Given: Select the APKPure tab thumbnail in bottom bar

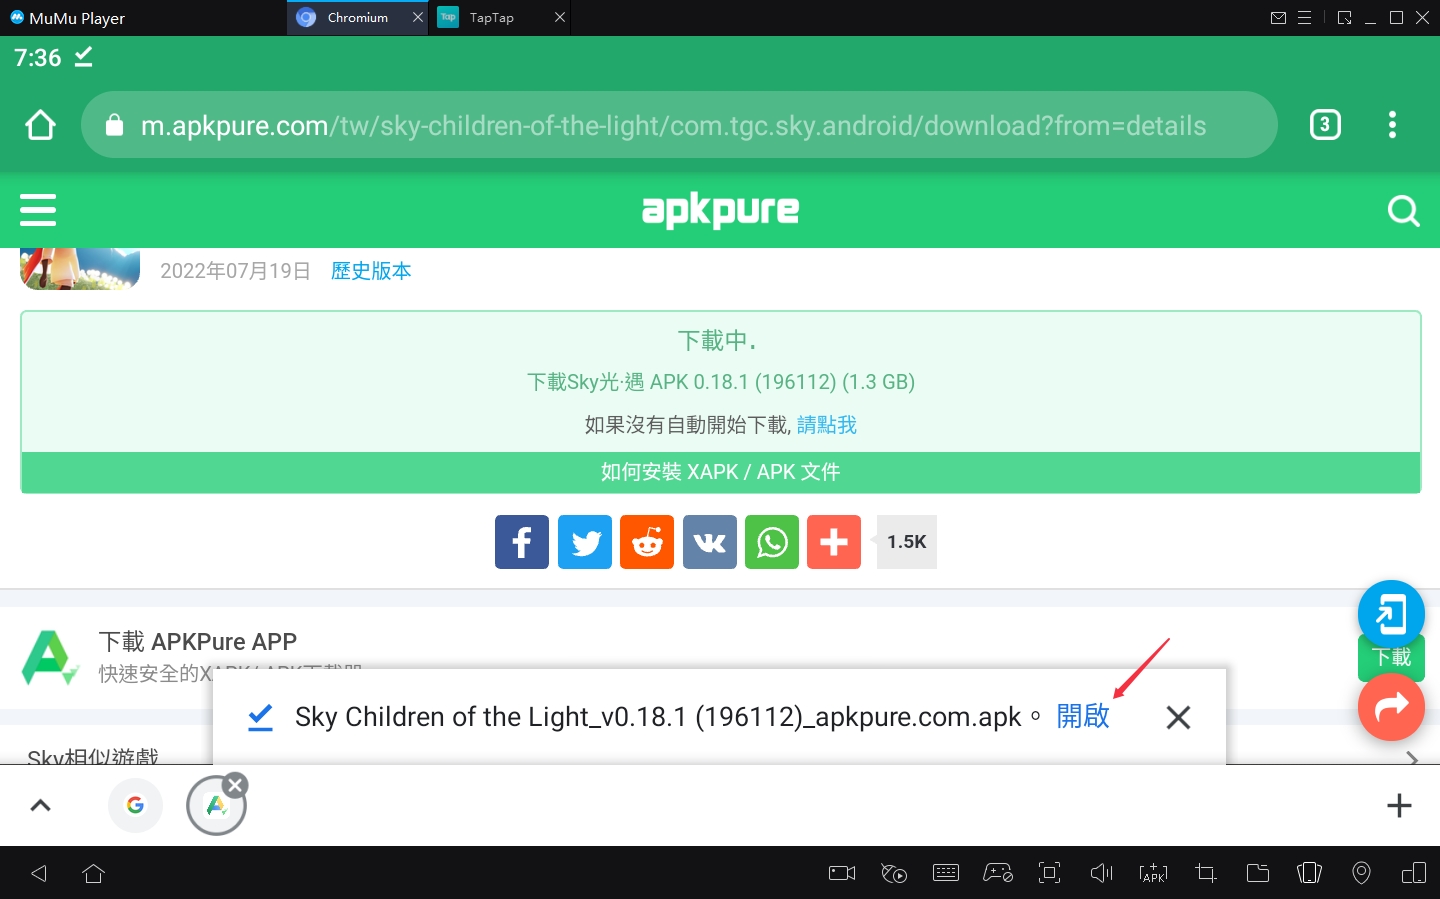Looking at the screenshot, I should [x=216, y=806].
